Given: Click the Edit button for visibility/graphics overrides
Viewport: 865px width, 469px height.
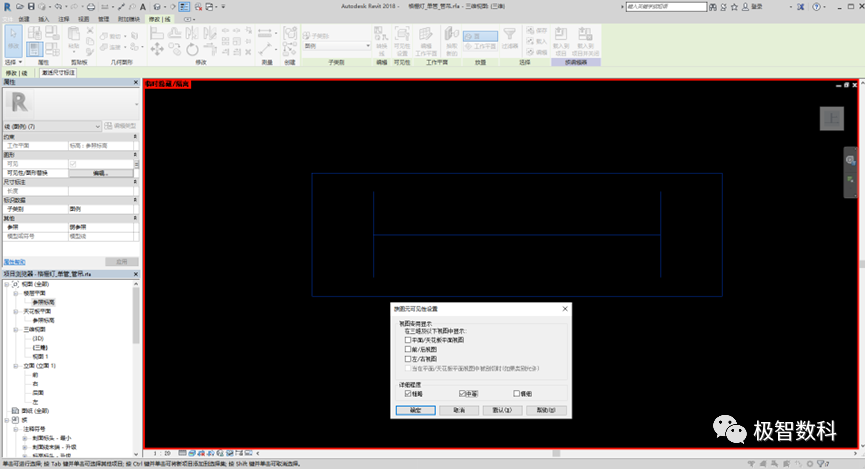Looking at the screenshot, I should (100, 173).
